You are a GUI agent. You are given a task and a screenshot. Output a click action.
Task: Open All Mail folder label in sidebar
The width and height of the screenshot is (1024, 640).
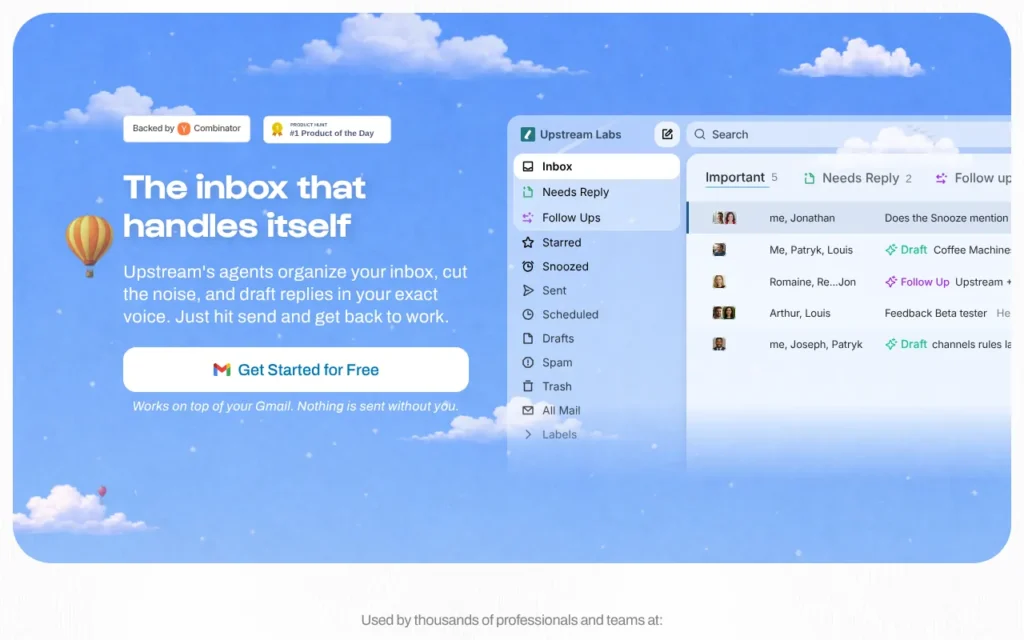[x=561, y=410]
